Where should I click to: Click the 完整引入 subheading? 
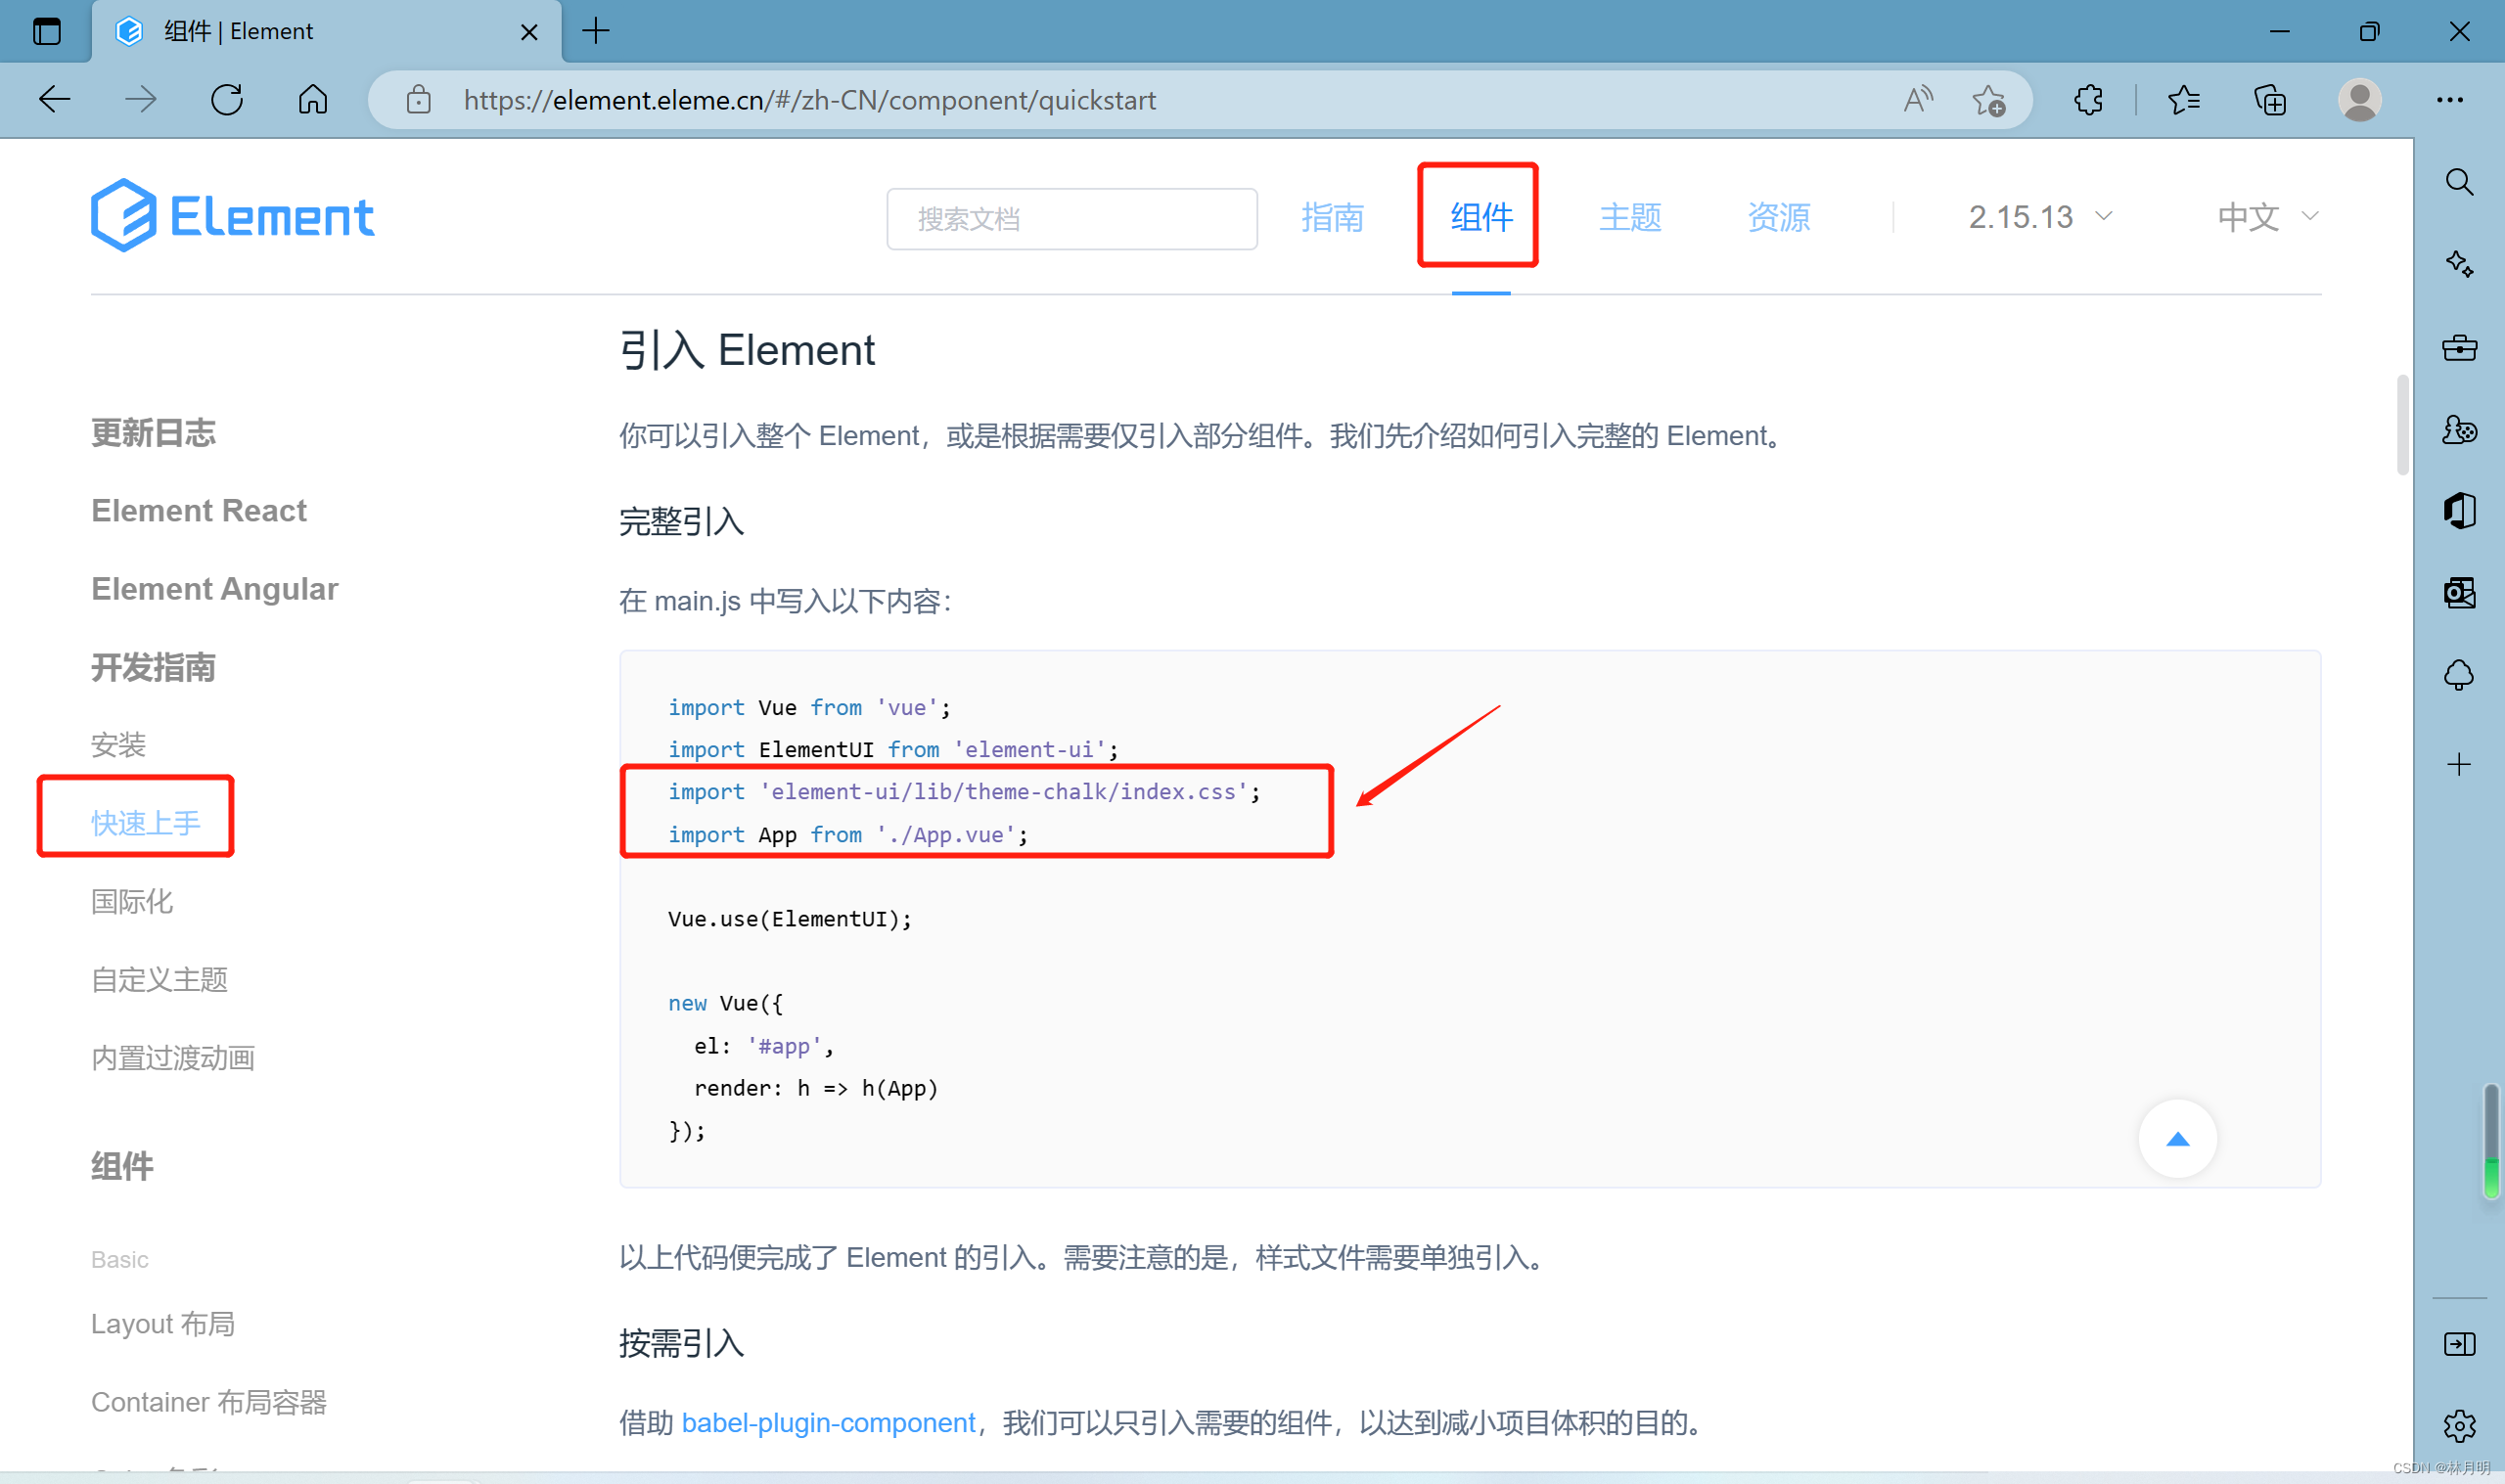[x=681, y=521]
